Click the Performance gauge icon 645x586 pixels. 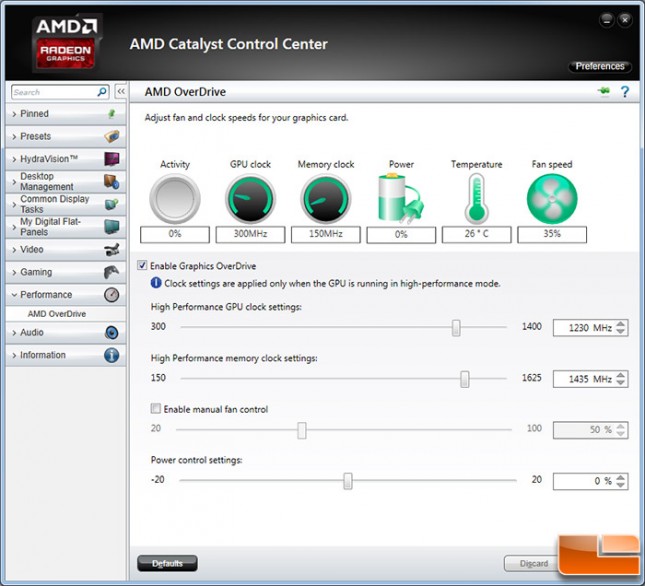pos(111,294)
